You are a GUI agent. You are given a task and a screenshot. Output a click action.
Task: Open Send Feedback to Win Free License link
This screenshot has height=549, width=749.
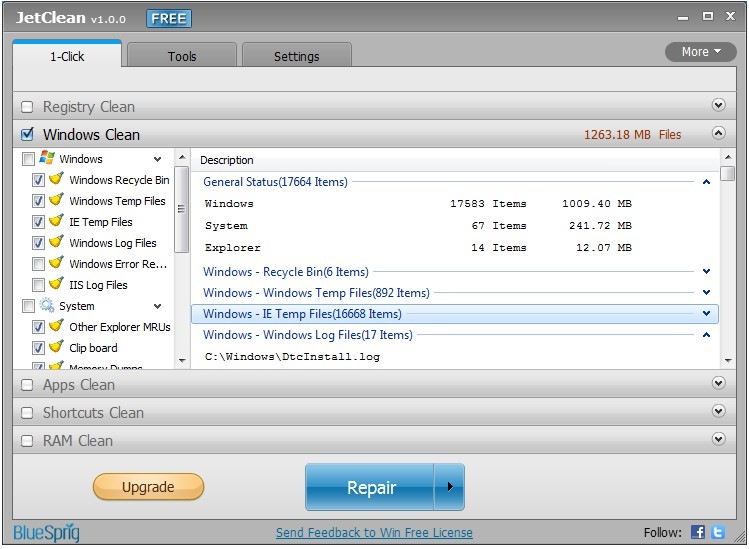pyautogui.click(x=374, y=532)
